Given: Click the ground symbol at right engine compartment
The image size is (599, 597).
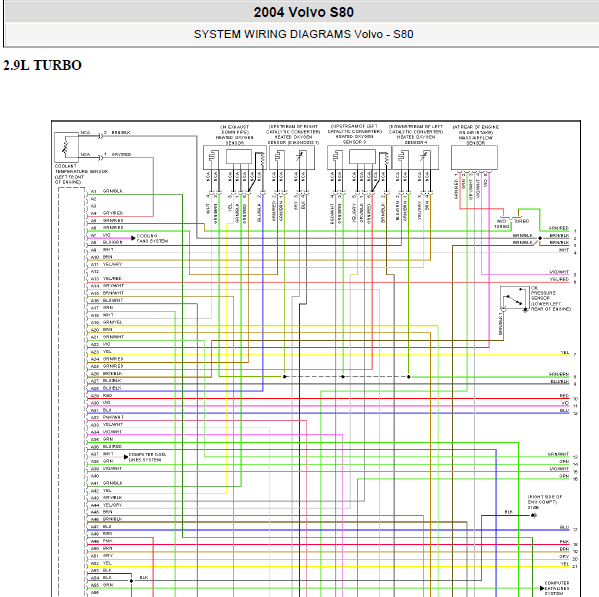Looking at the screenshot, I should point(534,515).
